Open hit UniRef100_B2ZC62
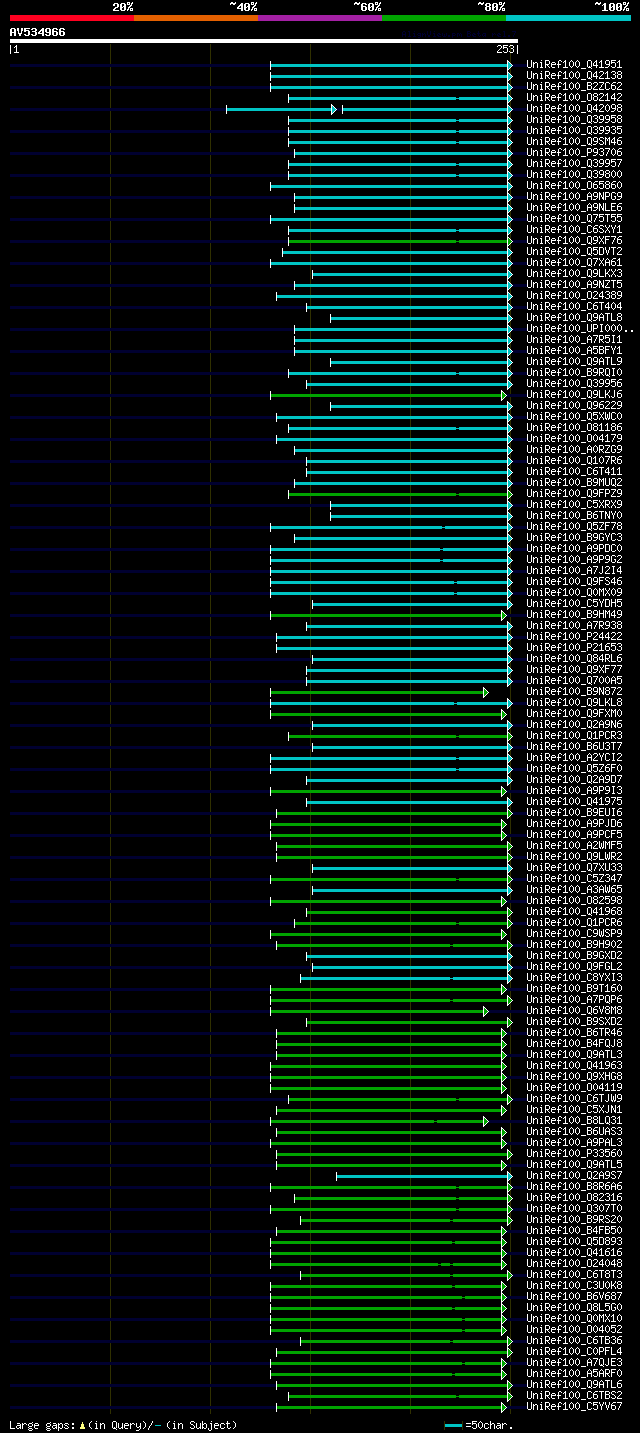 (574, 87)
